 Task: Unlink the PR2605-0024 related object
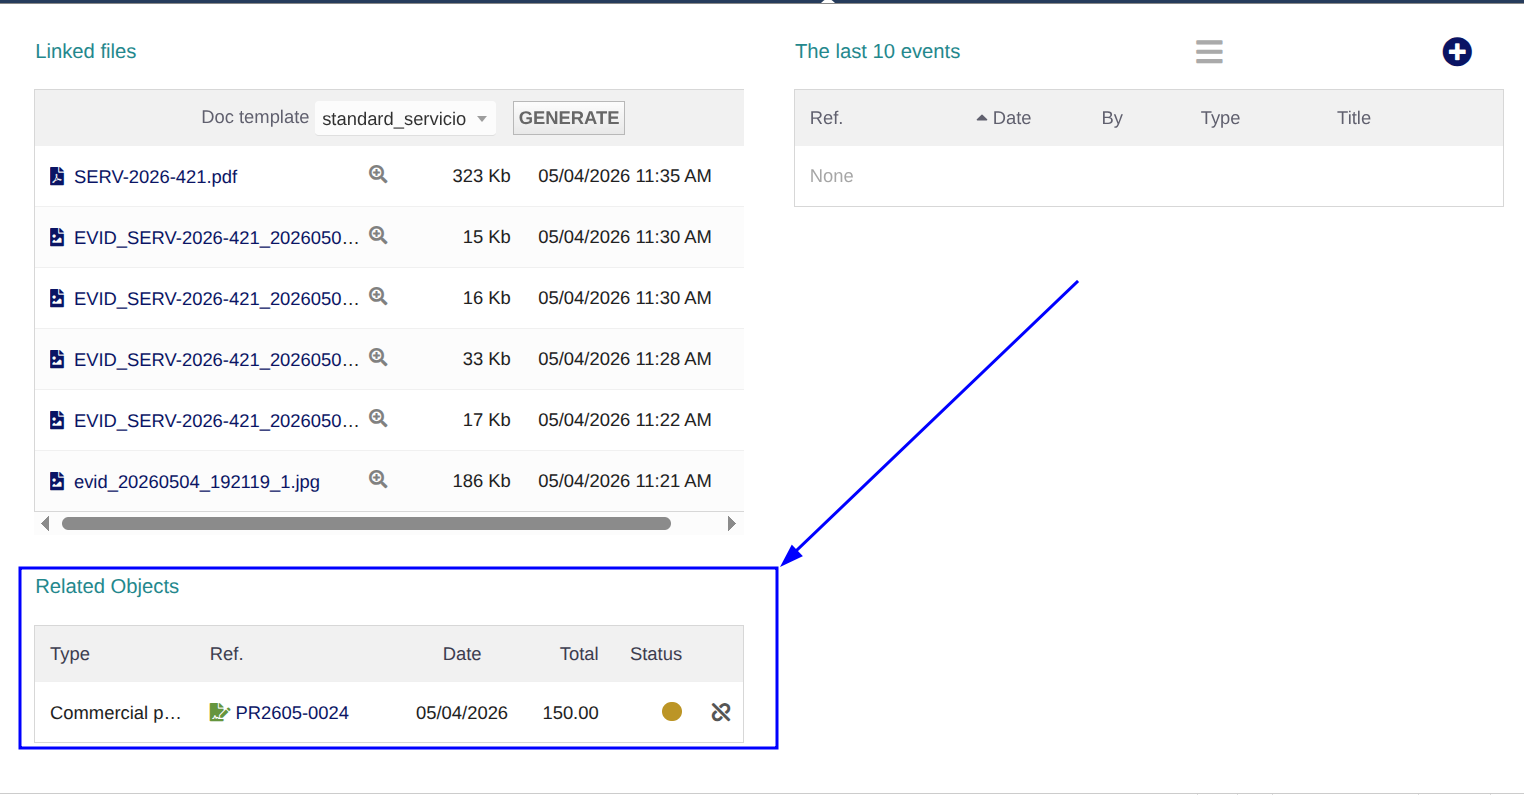[x=721, y=712]
